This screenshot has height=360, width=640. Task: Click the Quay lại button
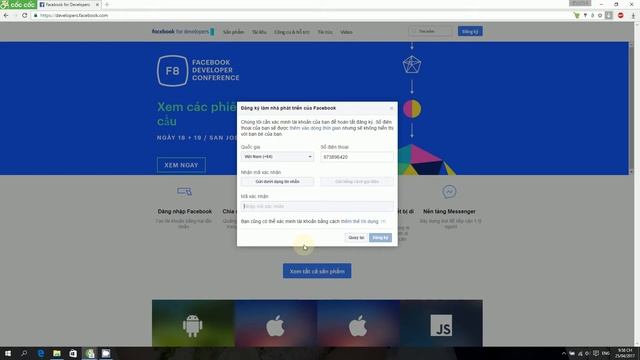pyautogui.click(x=356, y=238)
